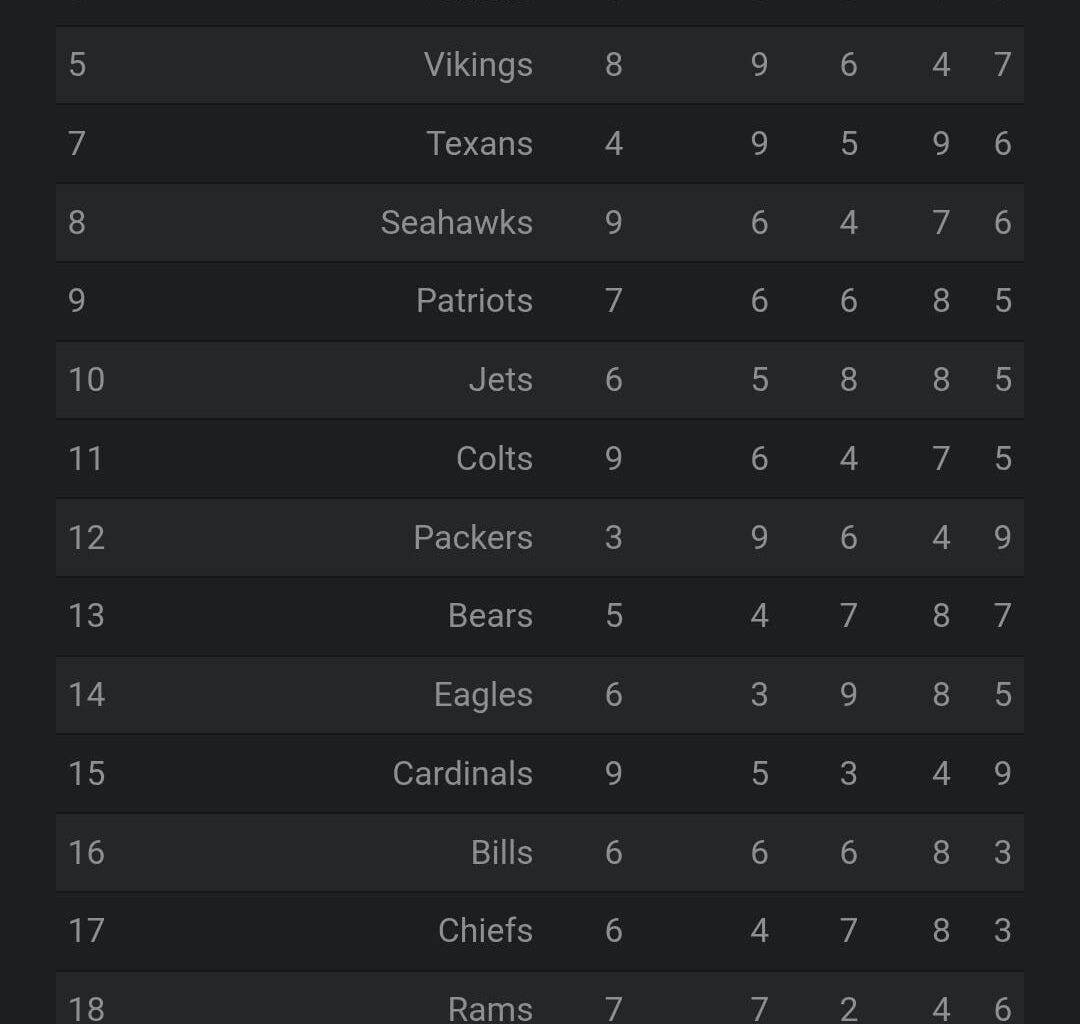This screenshot has height=1024, width=1080.
Task: Select the Patriots row
Action: pyautogui.click(x=473, y=301)
